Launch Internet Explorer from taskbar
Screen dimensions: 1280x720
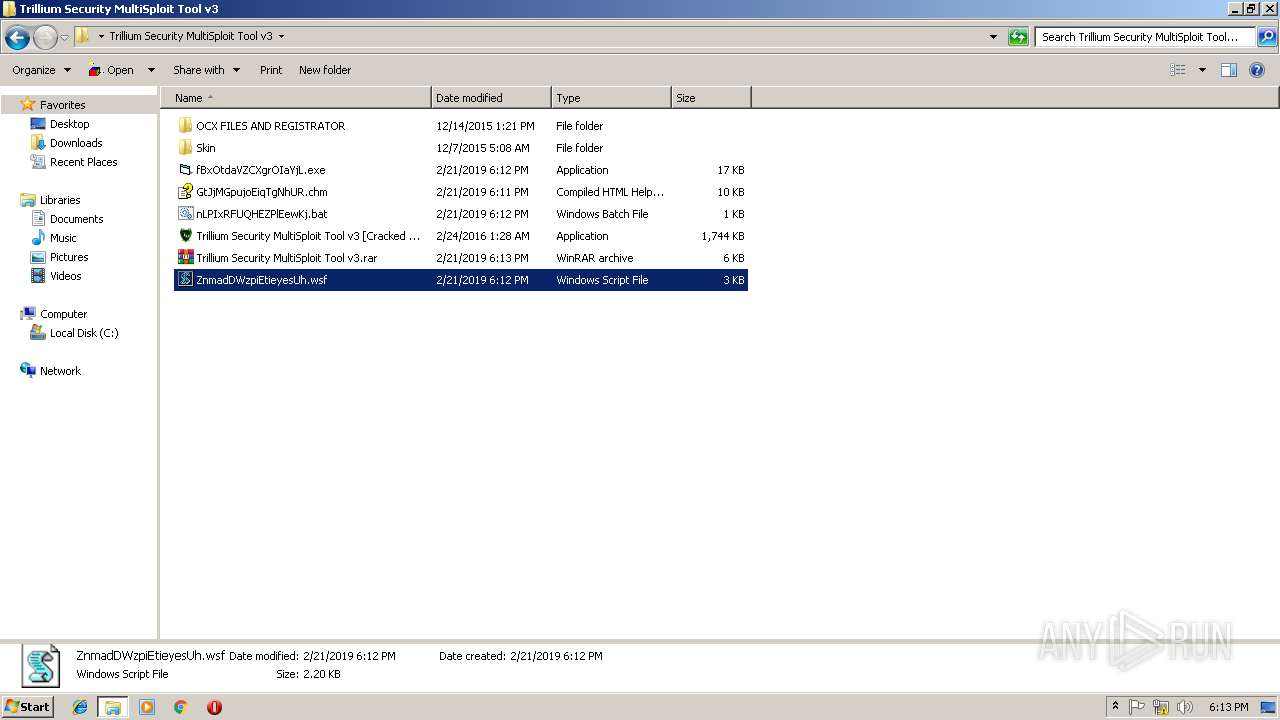[80, 707]
